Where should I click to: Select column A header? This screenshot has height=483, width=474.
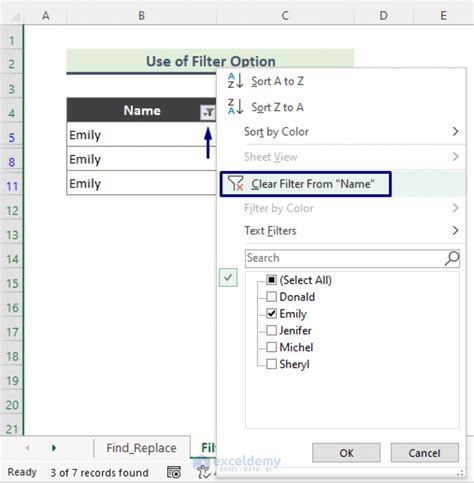click(x=46, y=15)
